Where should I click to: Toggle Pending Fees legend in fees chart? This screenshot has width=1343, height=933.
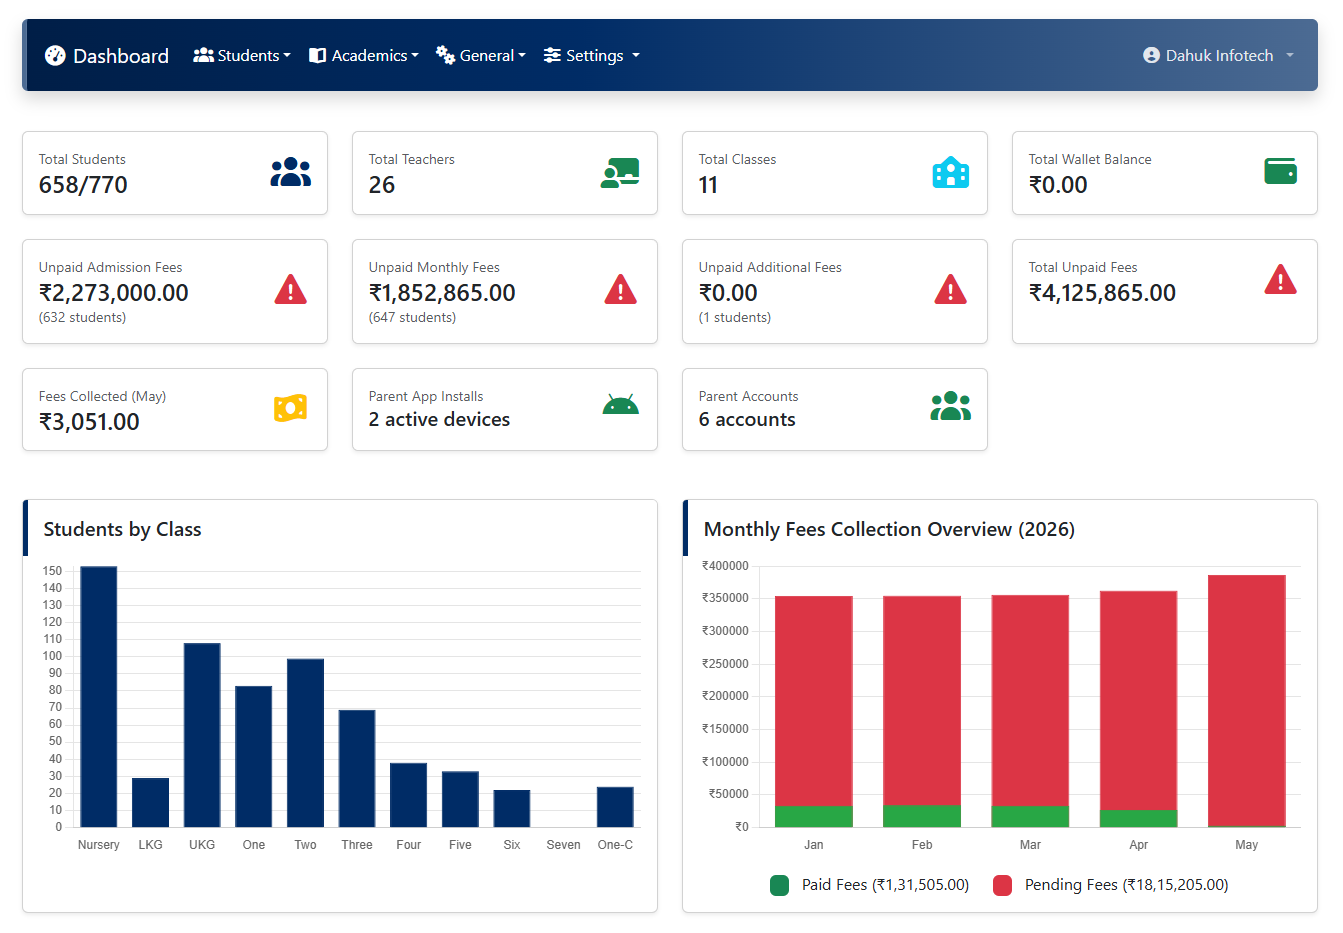coord(1111,885)
